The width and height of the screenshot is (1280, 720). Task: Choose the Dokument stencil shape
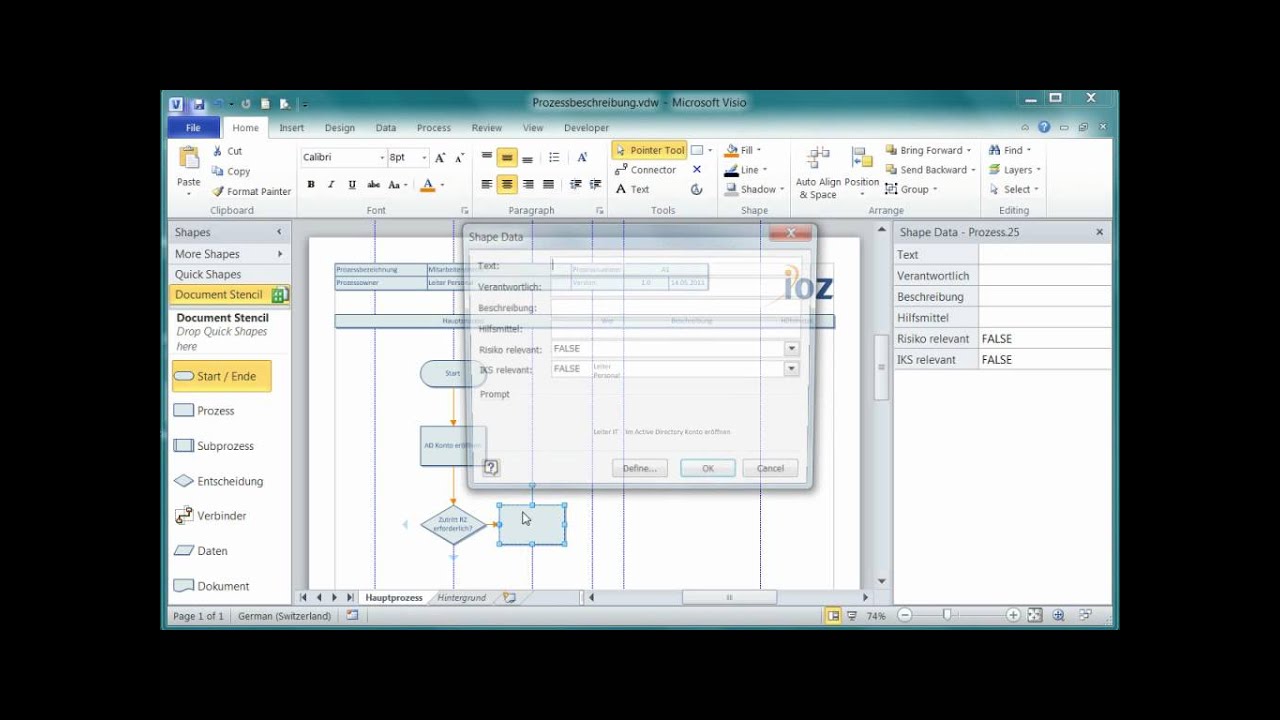tap(212, 586)
